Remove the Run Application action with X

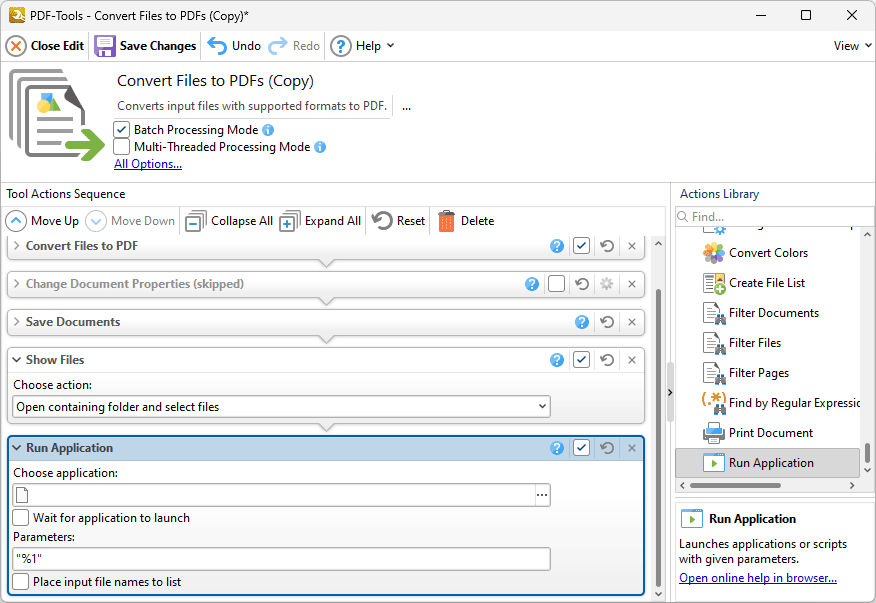pyautogui.click(x=631, y=448)
